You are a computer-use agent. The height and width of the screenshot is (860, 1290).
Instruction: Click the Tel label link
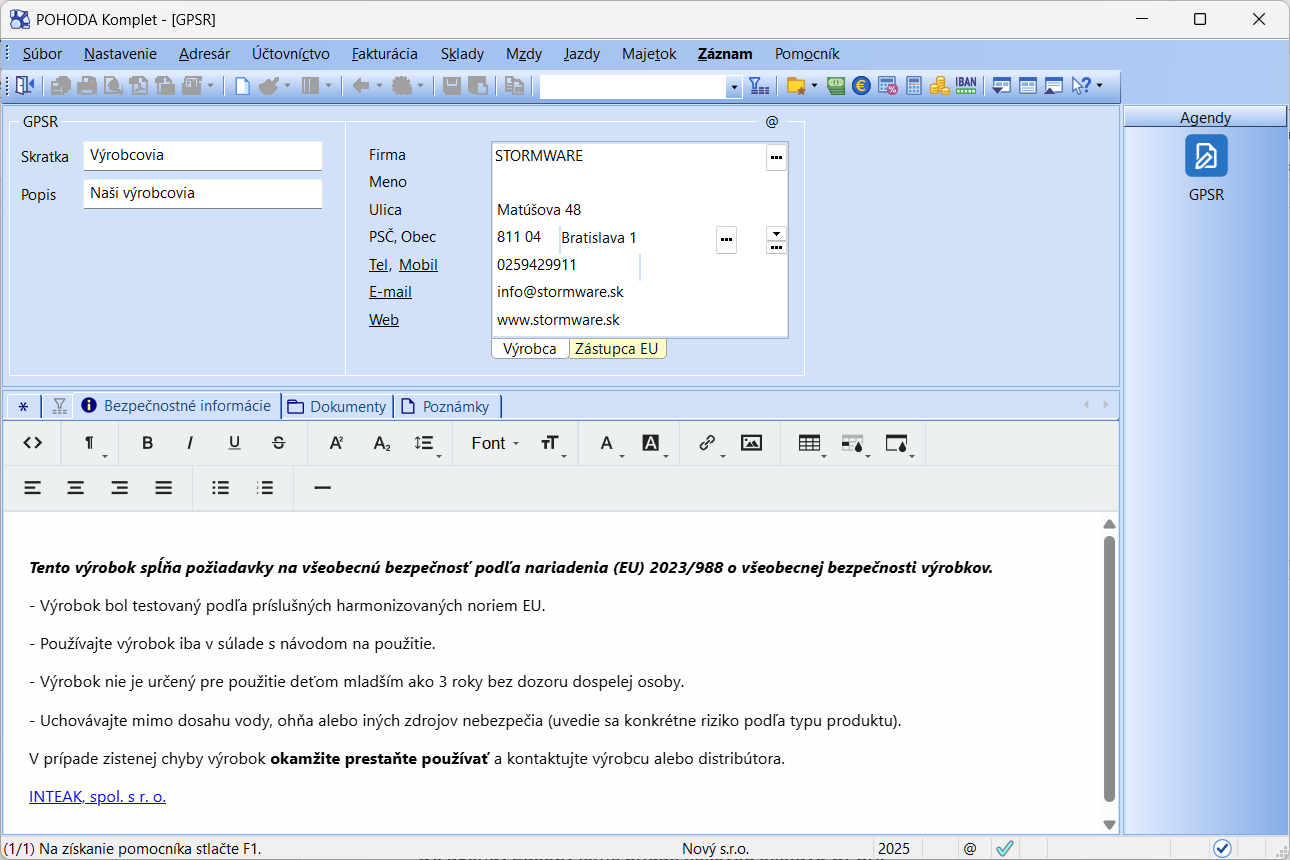(x=379, y=265)
